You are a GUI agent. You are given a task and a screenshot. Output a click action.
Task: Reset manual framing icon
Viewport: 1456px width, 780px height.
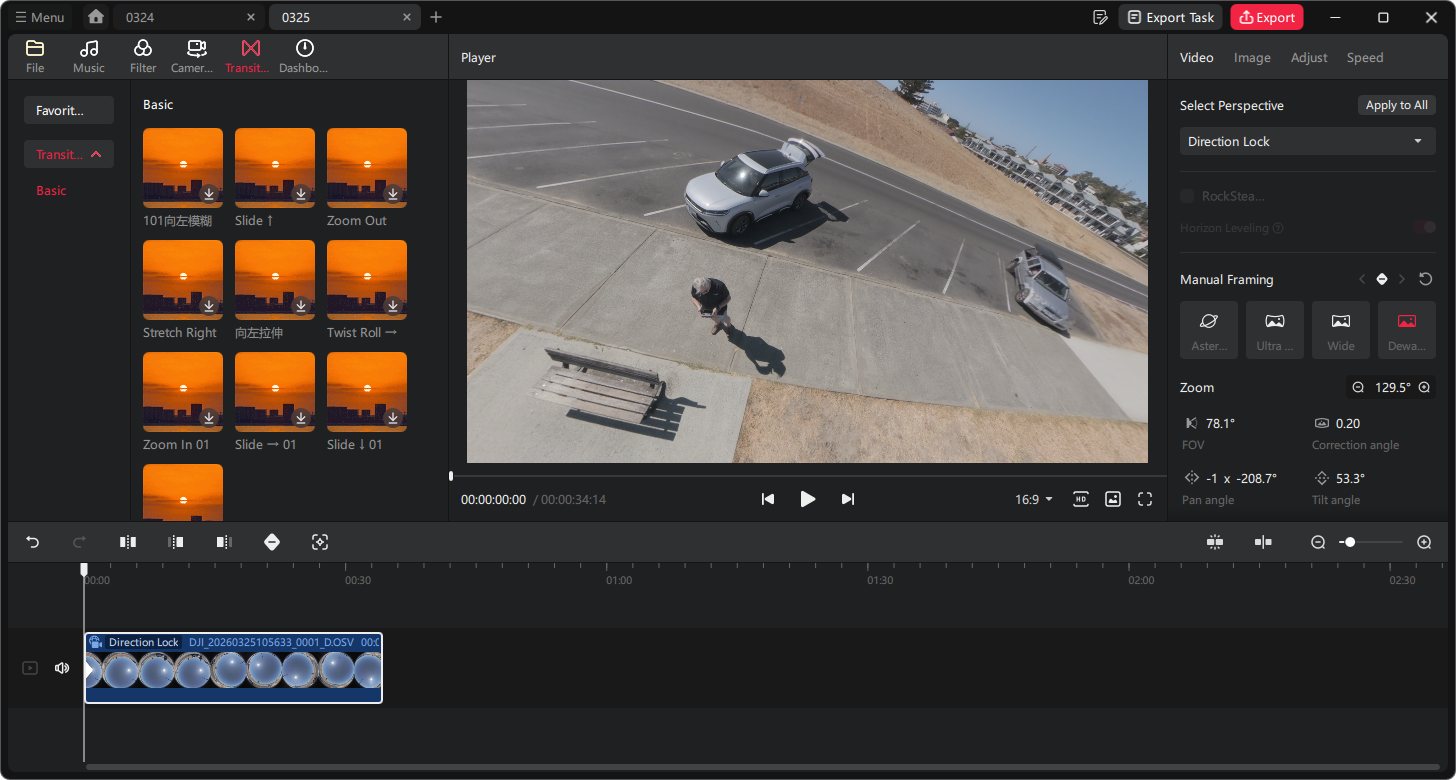[x=1426, y=279]
